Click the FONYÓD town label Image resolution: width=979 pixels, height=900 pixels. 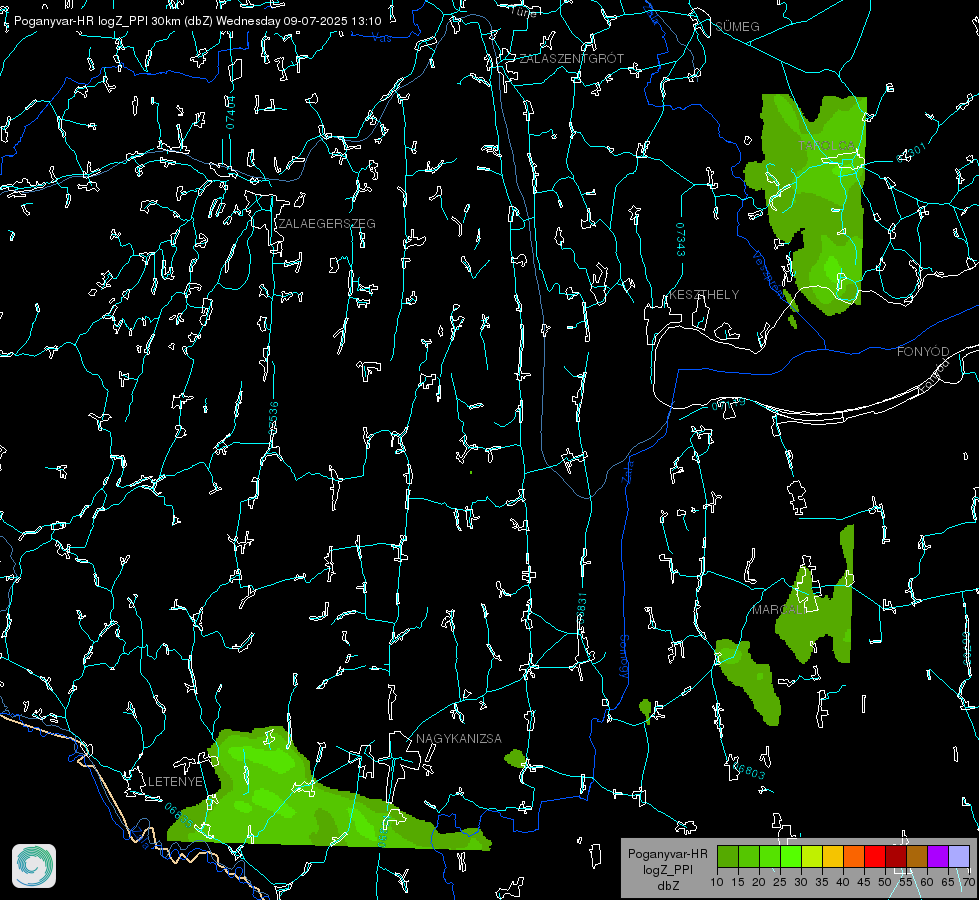click(x=923, y=352)
